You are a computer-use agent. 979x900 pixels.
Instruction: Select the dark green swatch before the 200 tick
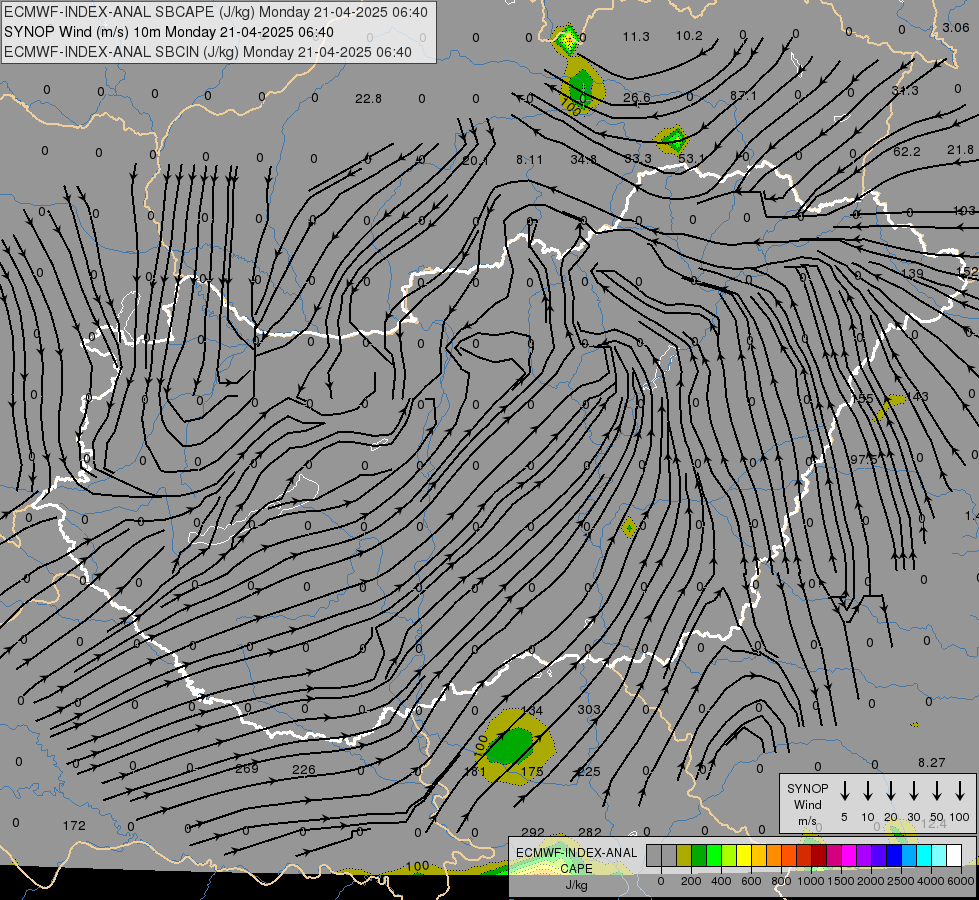pos(699,855)
